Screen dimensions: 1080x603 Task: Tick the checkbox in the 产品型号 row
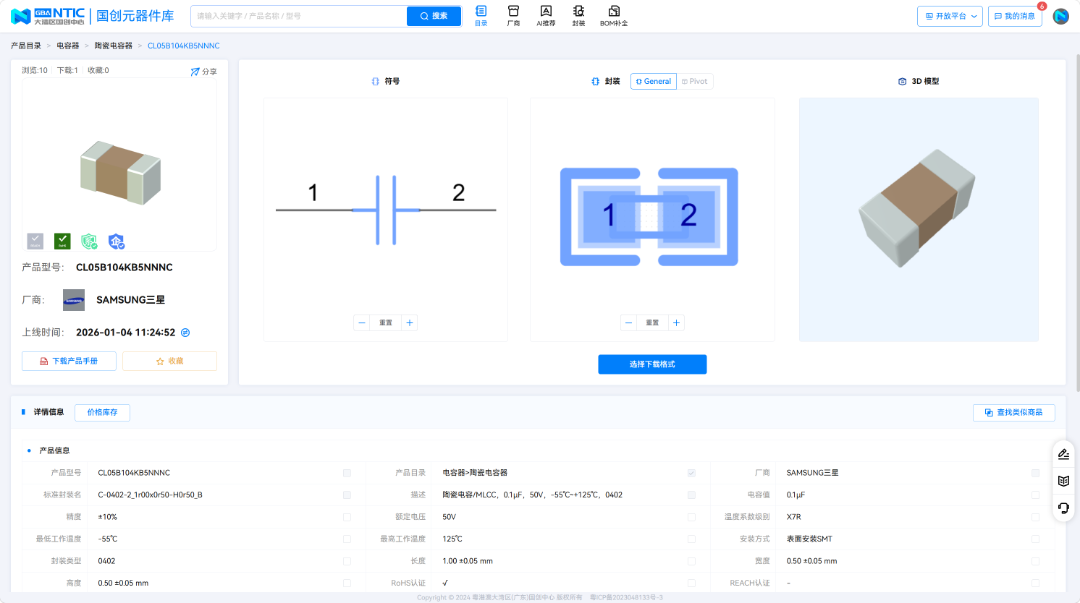pyautogui.click(x=346, y=473)
